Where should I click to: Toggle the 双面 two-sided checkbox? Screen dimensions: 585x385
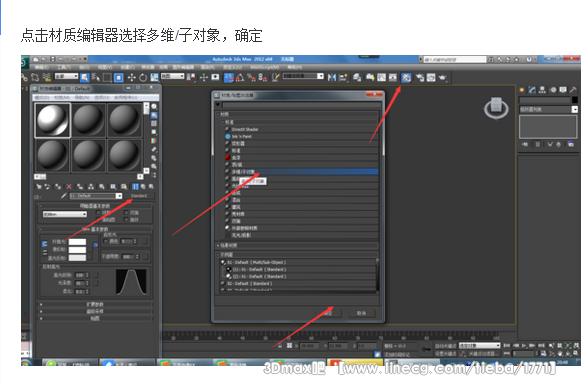tap(126, 212)
